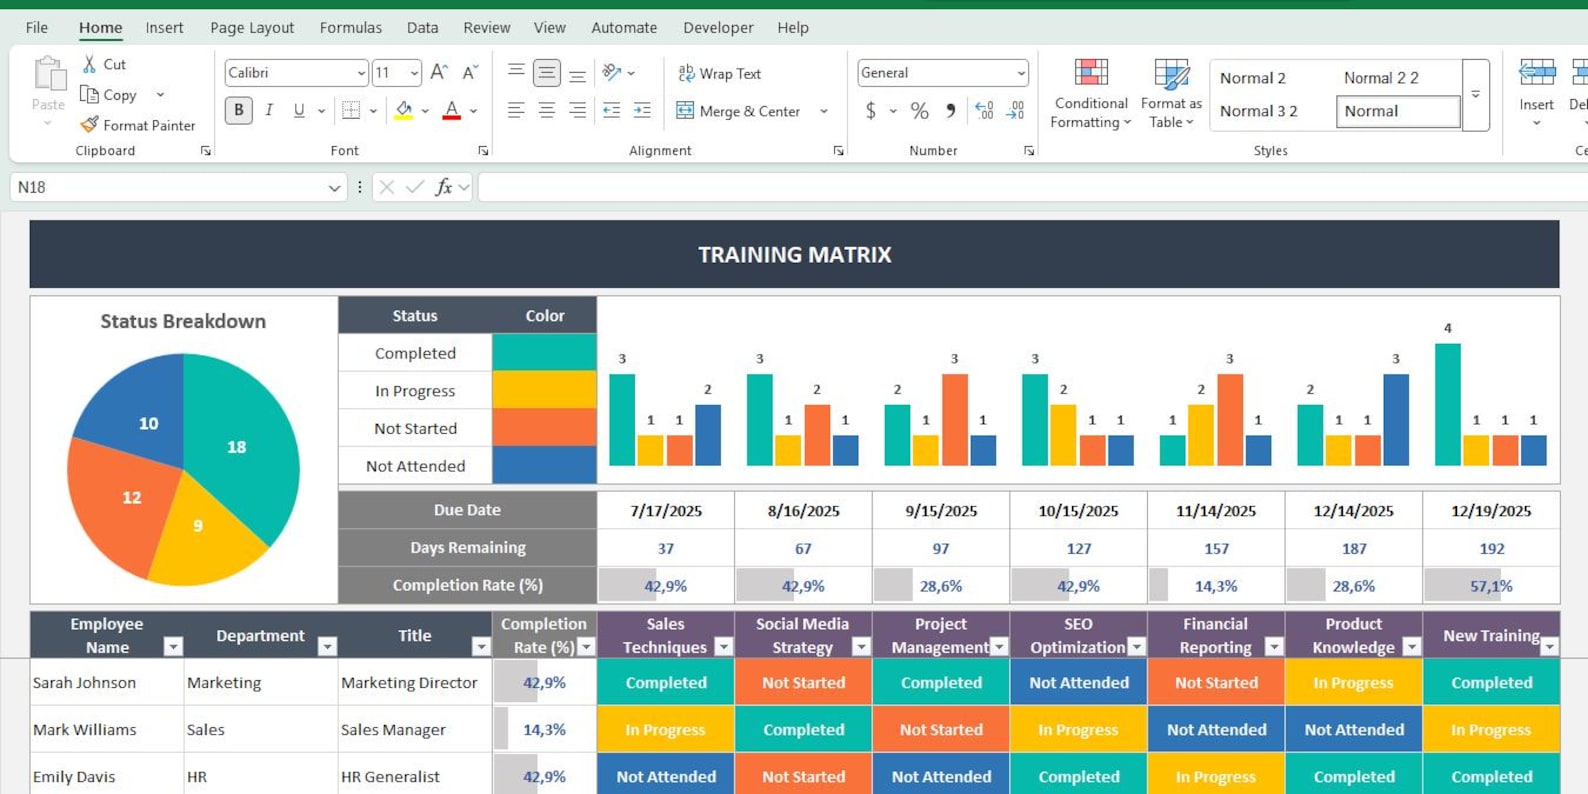Click Decrease Decimal icon

[x=1015, y=110]
